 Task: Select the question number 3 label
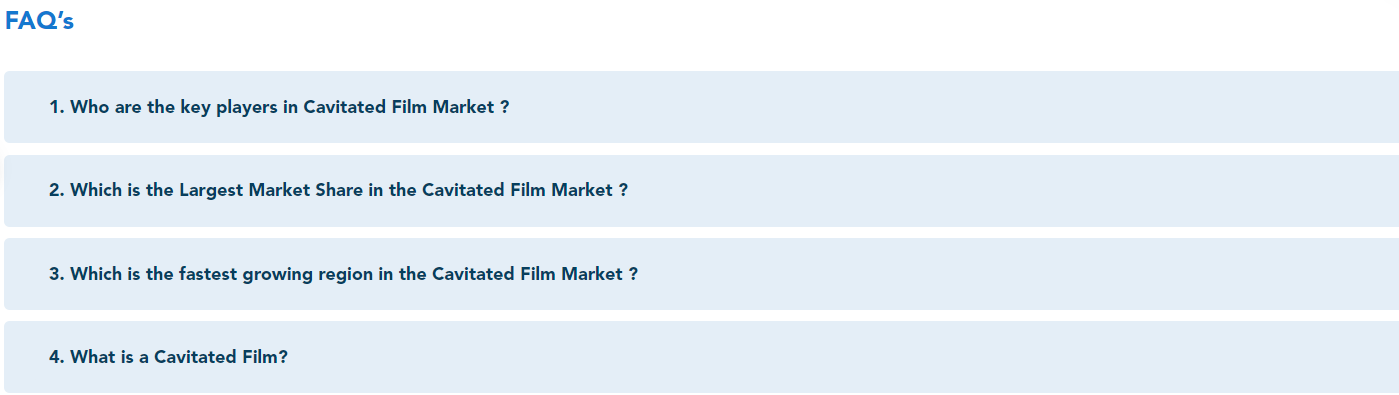click(56, 274)
